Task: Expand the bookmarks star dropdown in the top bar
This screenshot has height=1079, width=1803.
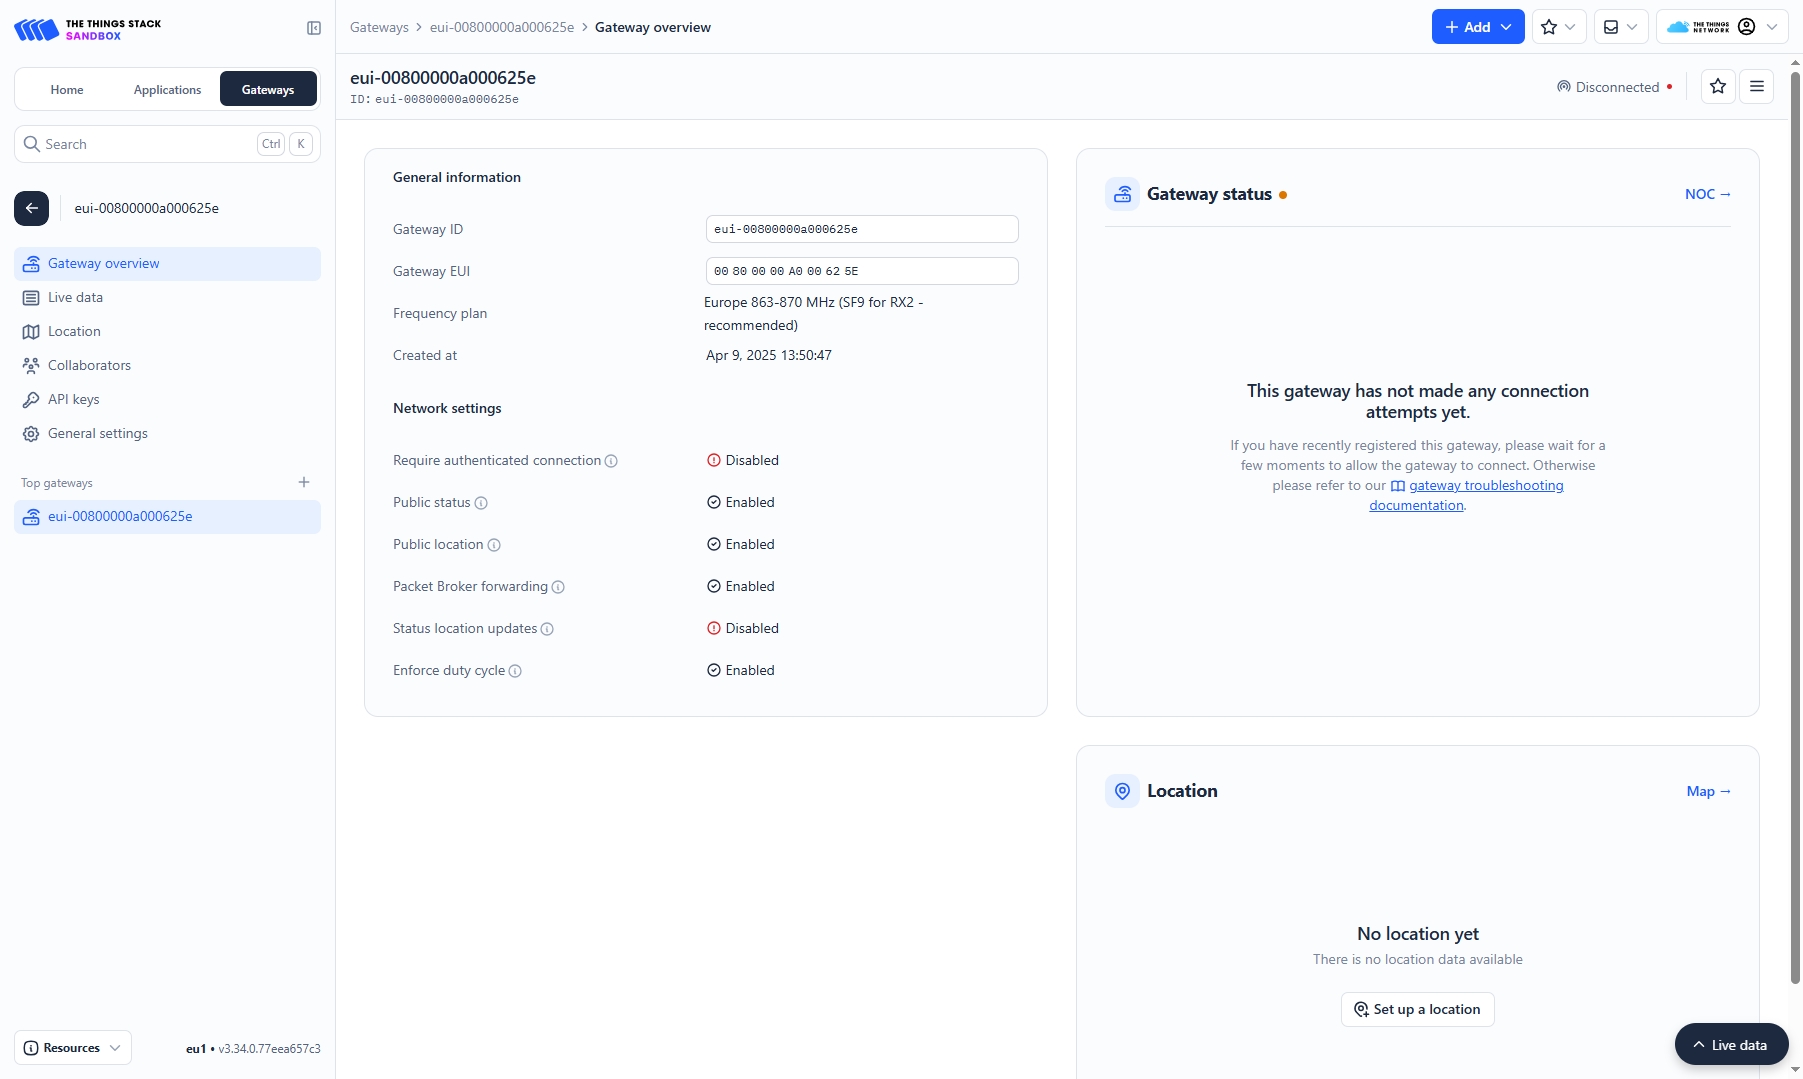Action: pos(1558,27)
